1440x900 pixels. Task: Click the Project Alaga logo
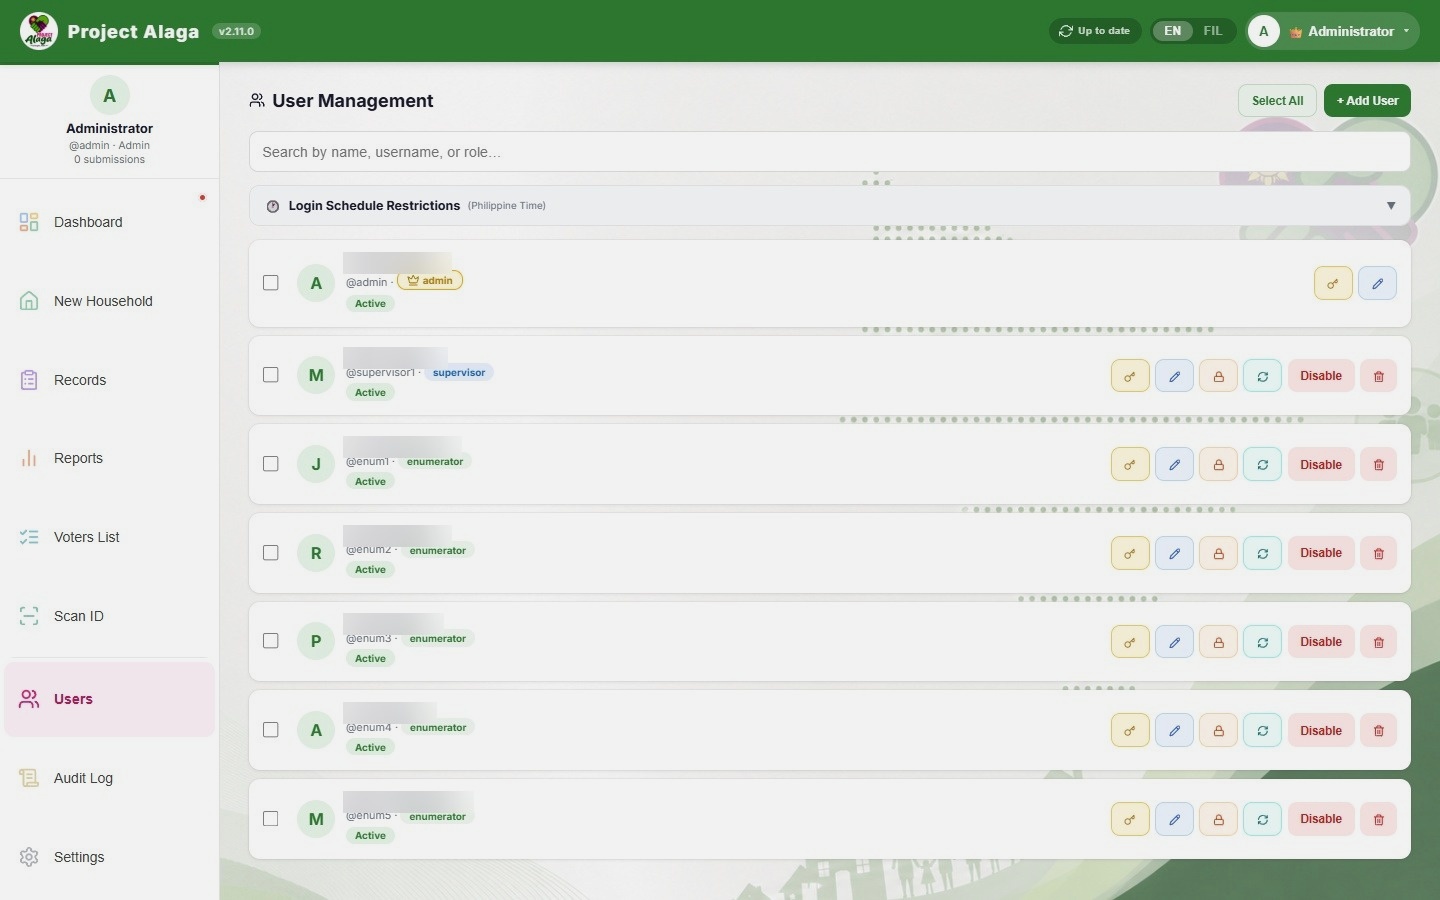38,31
